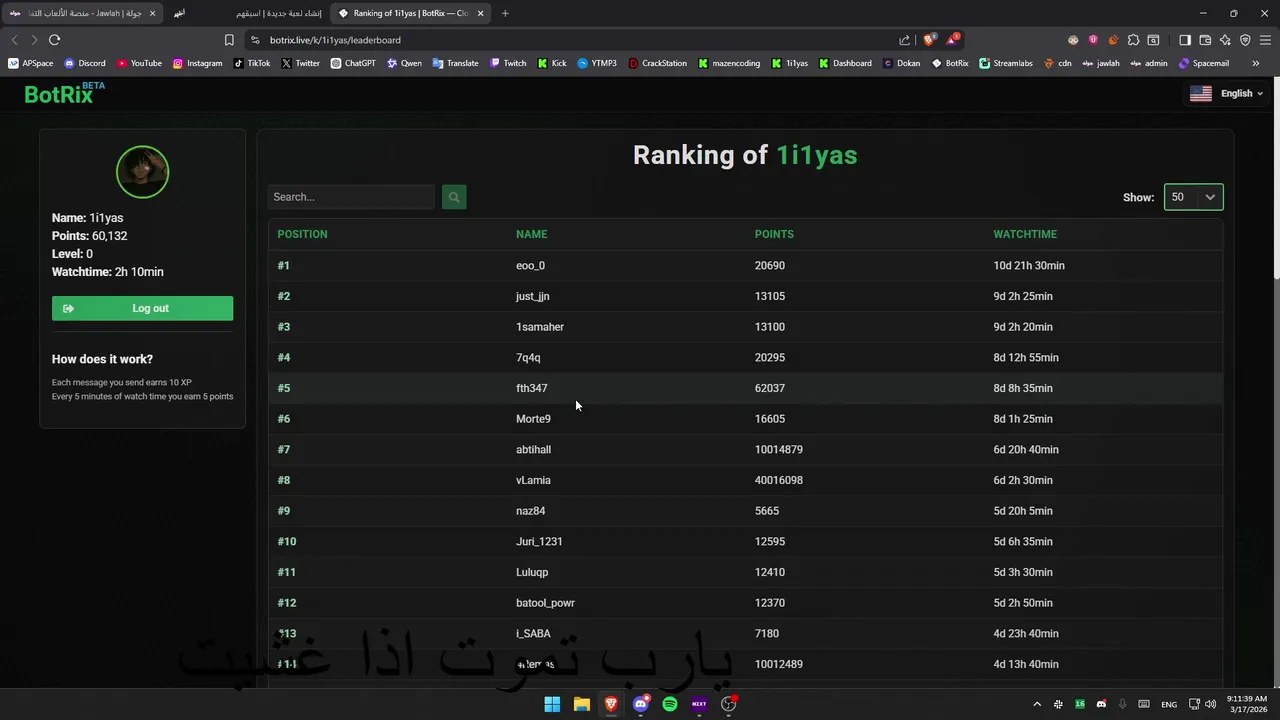
Task: Click the leaderboard Search input field
Action: click(x=351, y=197)
